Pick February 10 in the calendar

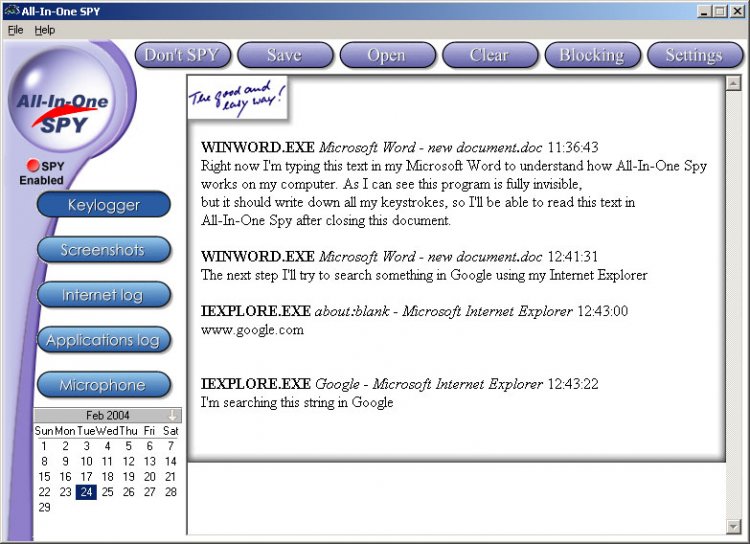[x=87, y=461]
